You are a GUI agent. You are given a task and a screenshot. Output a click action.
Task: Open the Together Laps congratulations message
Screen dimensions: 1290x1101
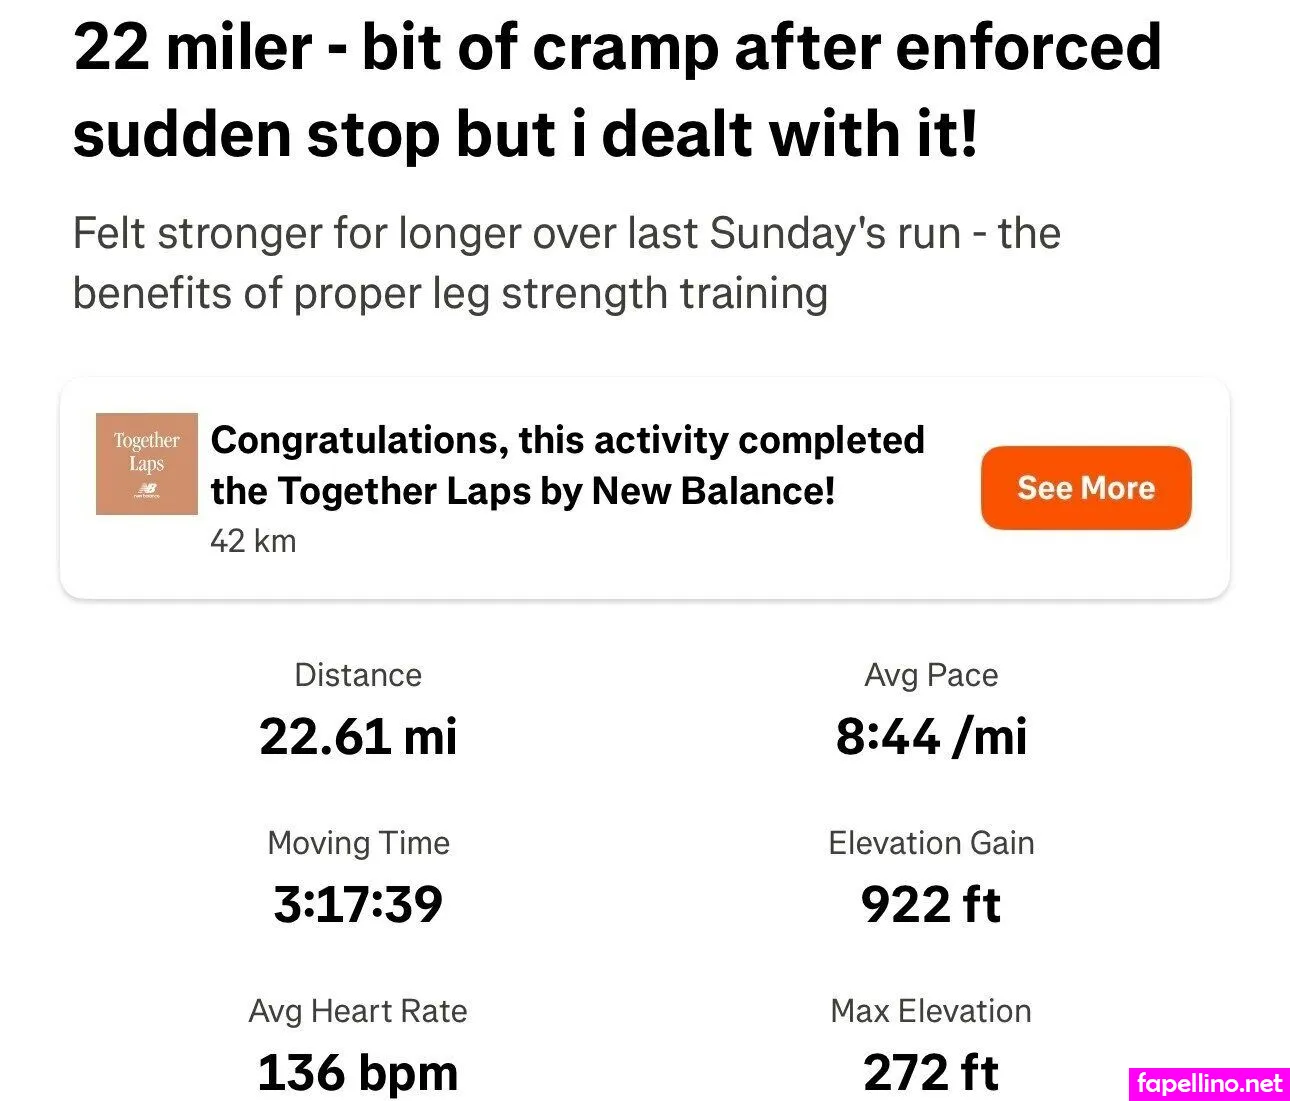coord(567,465)
